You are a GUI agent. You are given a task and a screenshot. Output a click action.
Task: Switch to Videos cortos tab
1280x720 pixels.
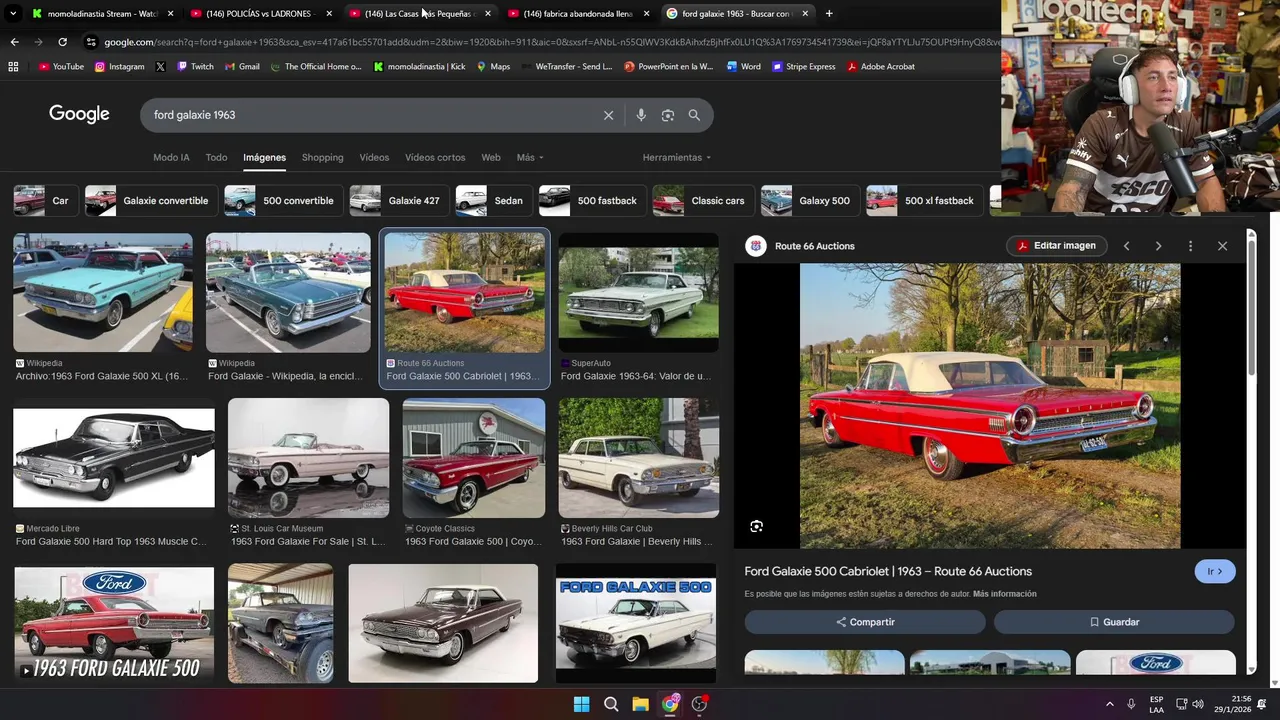[x=435, y=158]
